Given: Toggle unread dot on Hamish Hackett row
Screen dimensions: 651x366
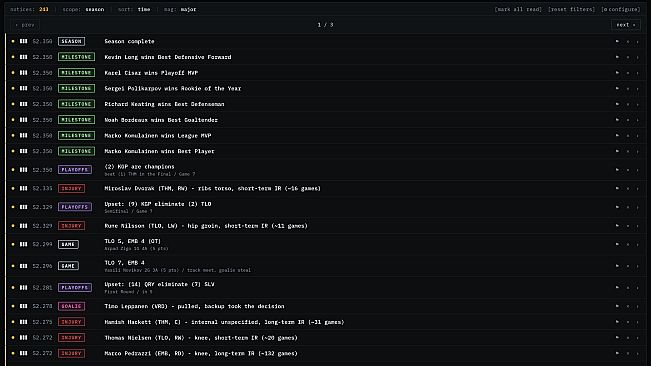Looking at the screenshot, I should (13, 322).
